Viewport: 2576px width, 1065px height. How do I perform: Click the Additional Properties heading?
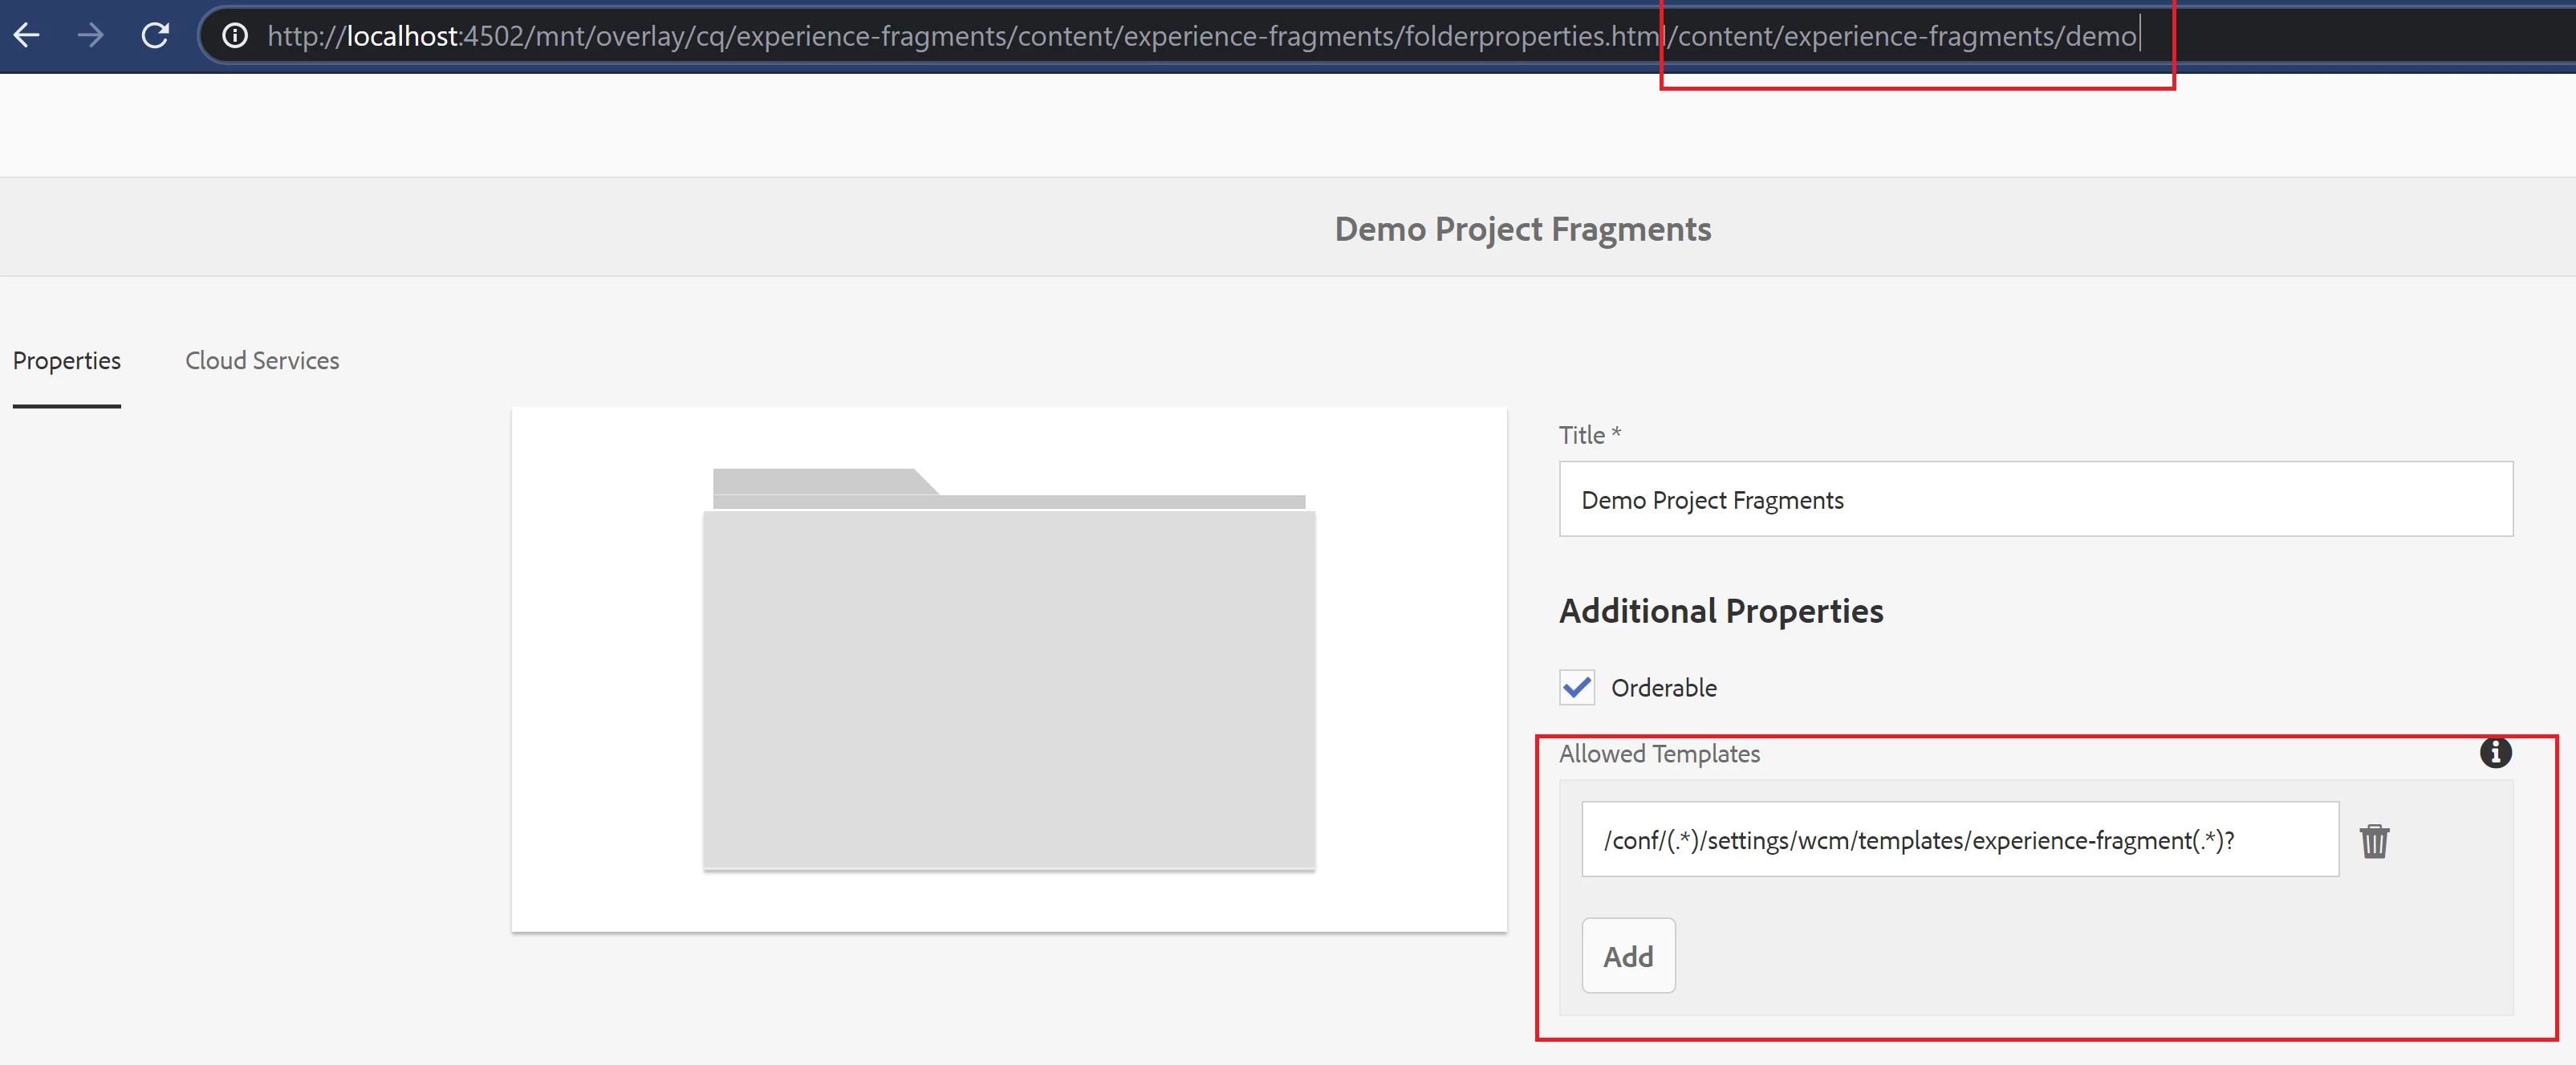click(1720, 611)
